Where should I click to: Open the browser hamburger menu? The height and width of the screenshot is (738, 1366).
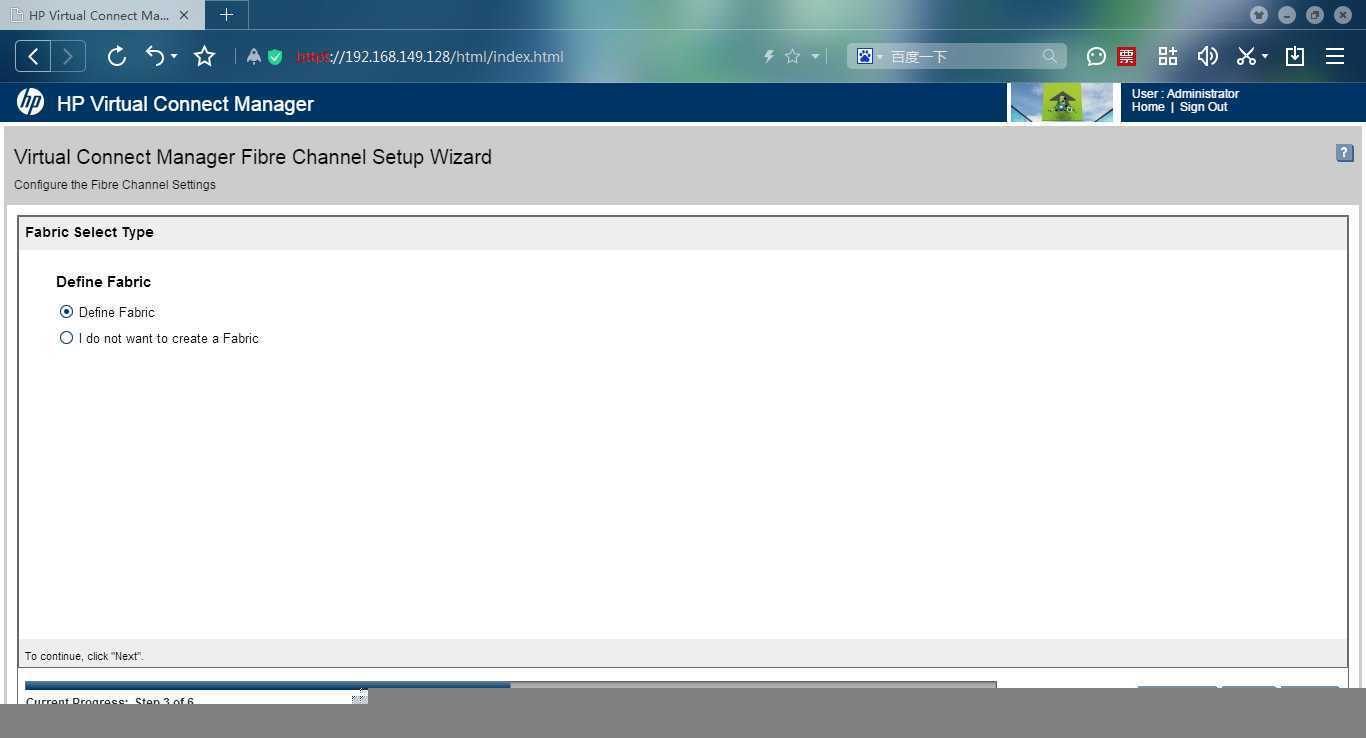pyautogui.click(x=1335, y=56)
